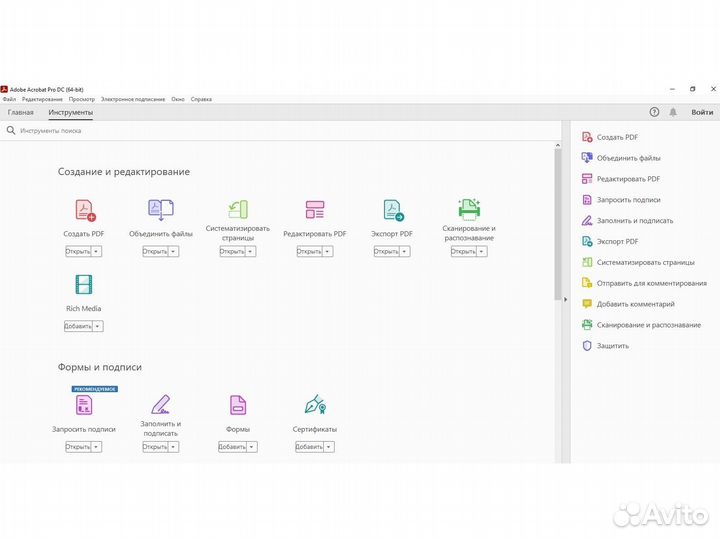Open the Сканирование и распознавание printer icon
Screen dimensions: 720x540
[468, 208]
